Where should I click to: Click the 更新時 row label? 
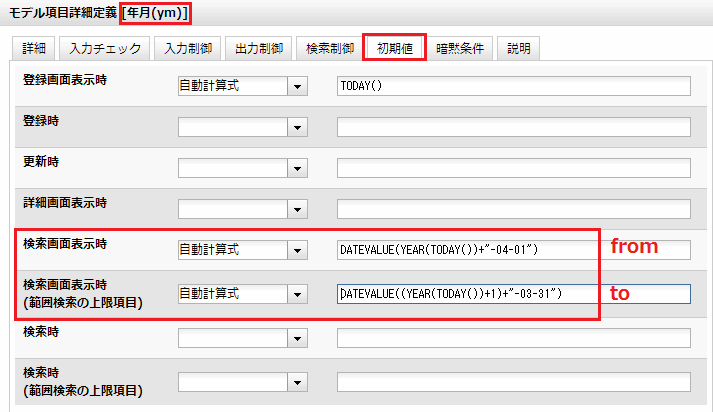[41, 162]
